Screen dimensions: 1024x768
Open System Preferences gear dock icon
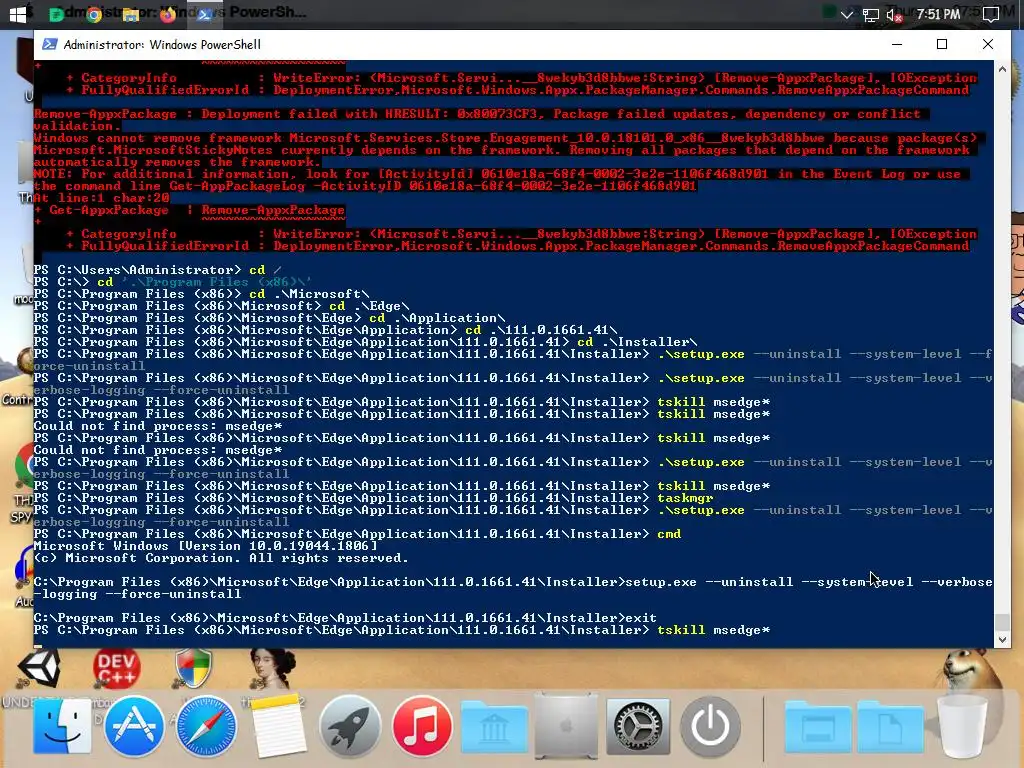pos(638,726)
